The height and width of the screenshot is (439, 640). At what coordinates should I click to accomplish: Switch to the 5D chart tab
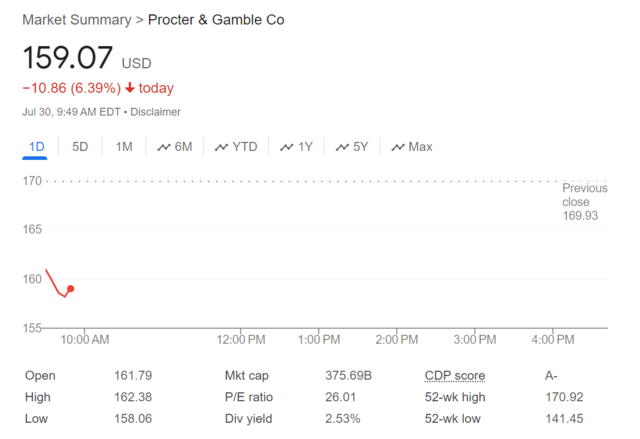(x=80, y=147)
